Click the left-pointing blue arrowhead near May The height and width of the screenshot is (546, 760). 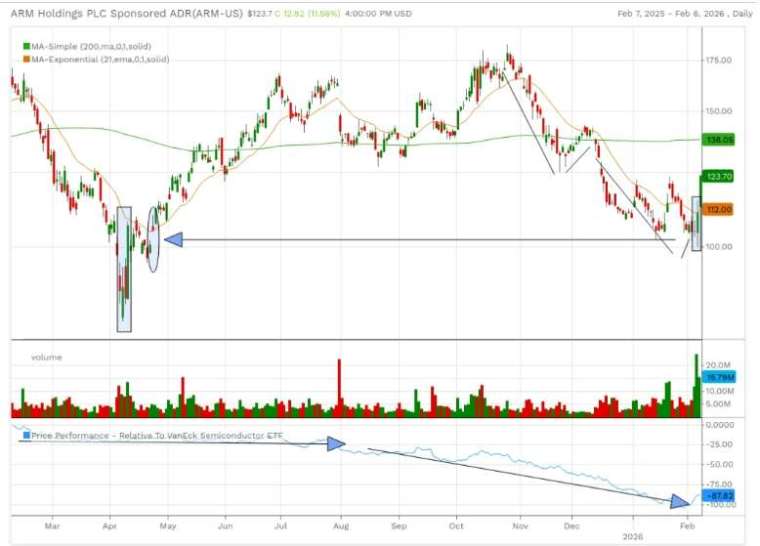(173, 240)
